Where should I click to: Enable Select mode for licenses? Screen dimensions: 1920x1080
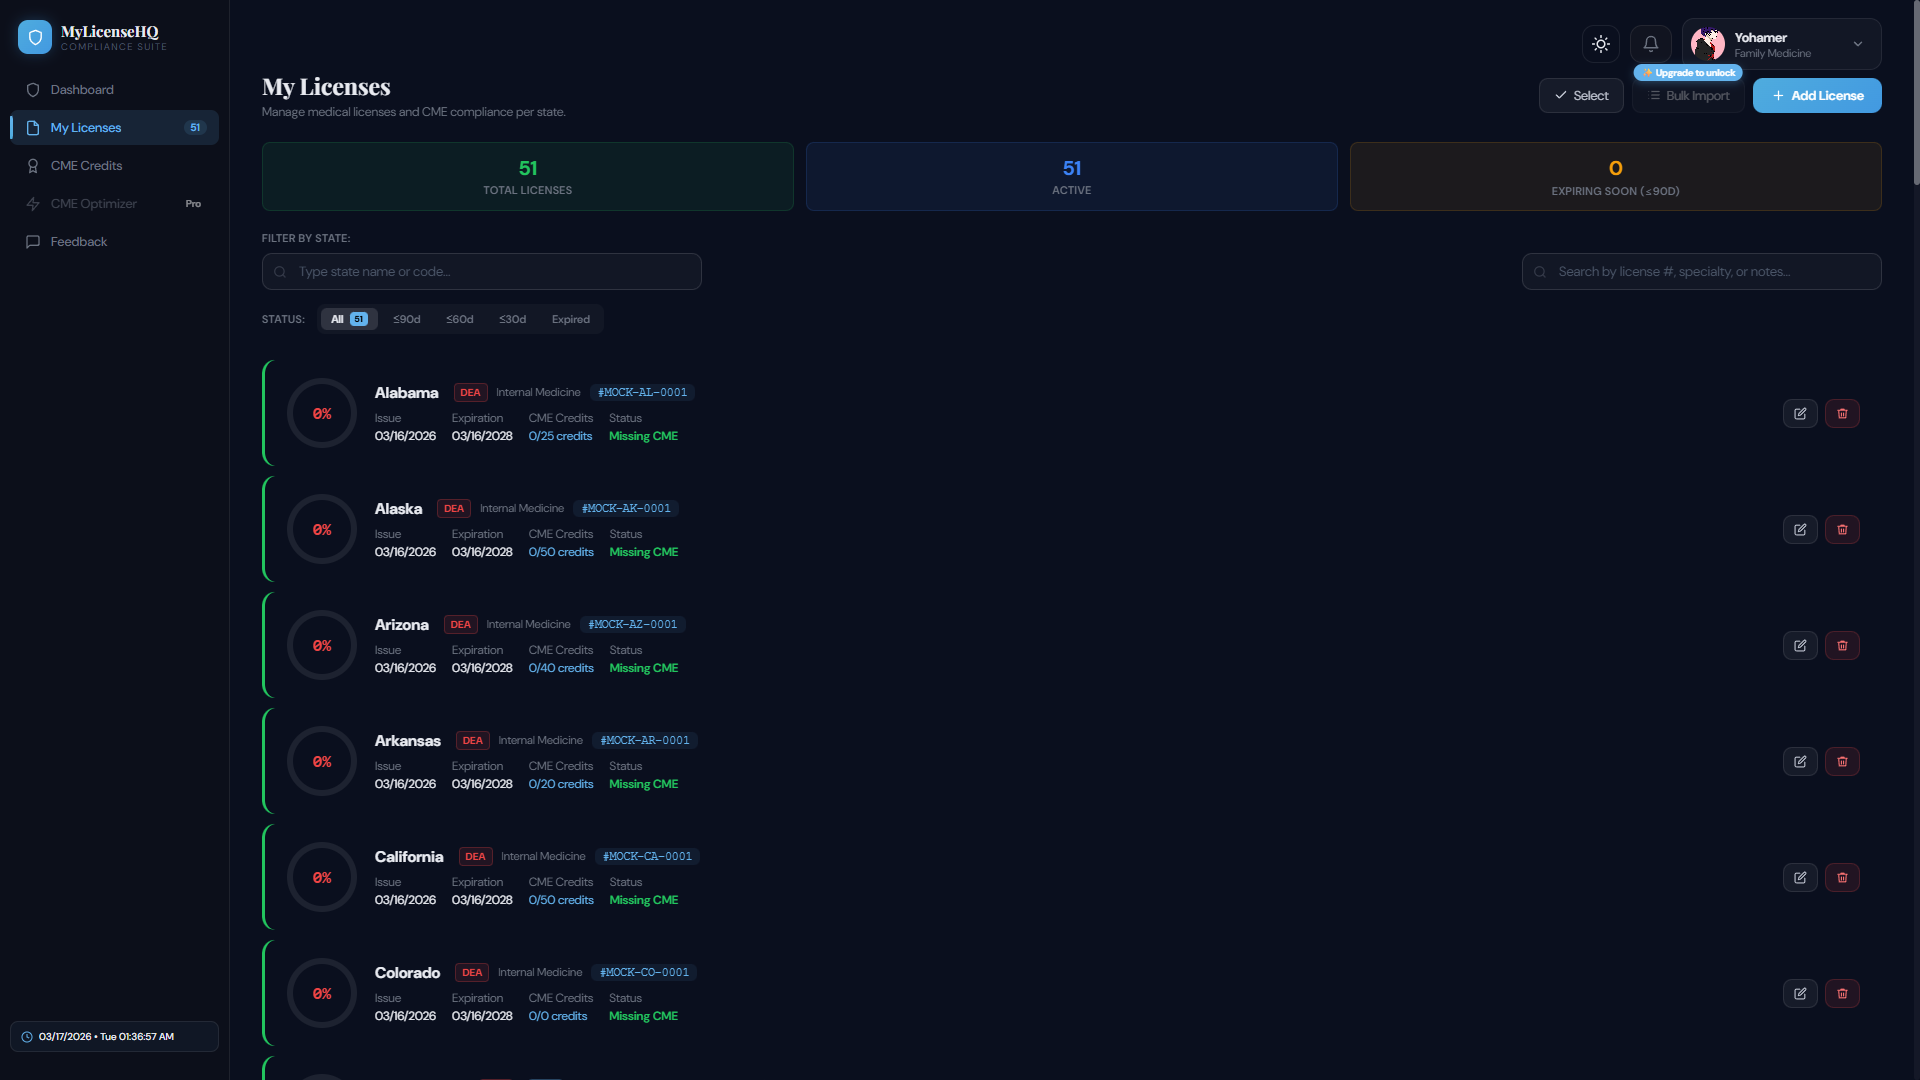point(1581,95)
